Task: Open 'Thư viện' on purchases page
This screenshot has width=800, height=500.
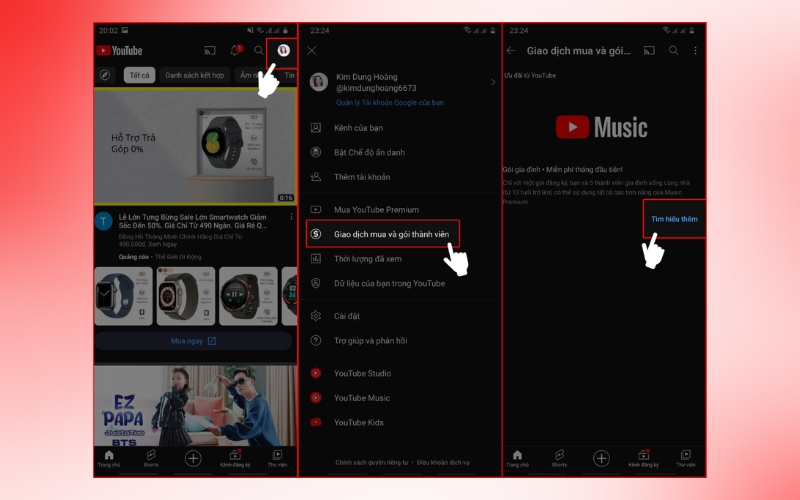Action: pyautogui.click(x=686, y=459)
